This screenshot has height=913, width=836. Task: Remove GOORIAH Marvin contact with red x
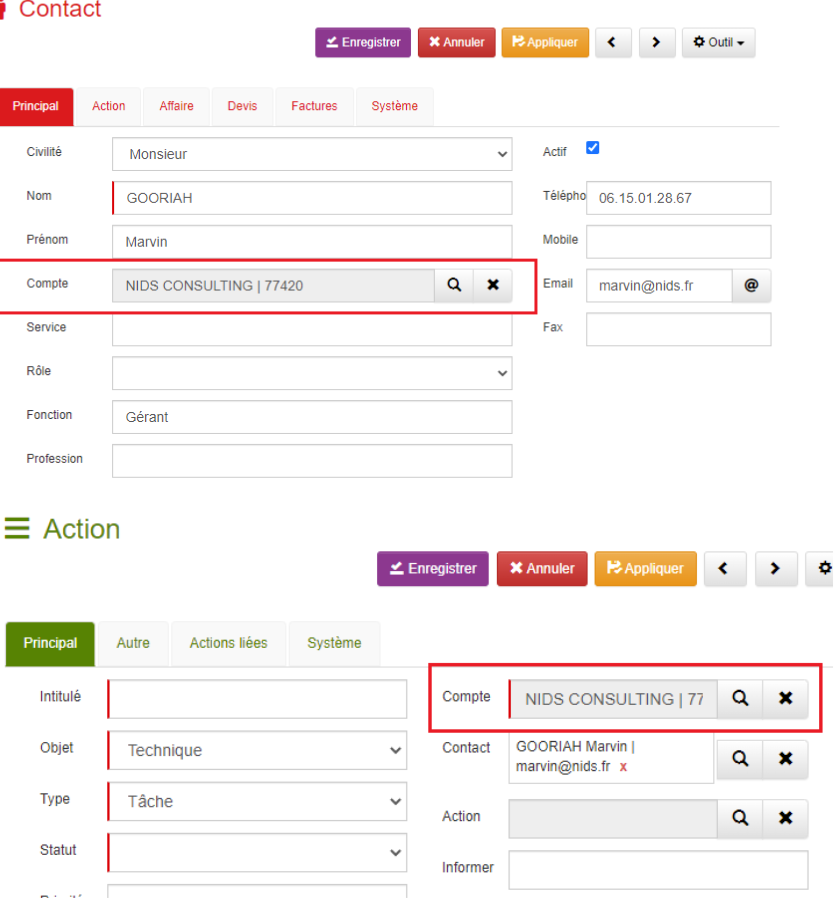[x=624, y=767]
